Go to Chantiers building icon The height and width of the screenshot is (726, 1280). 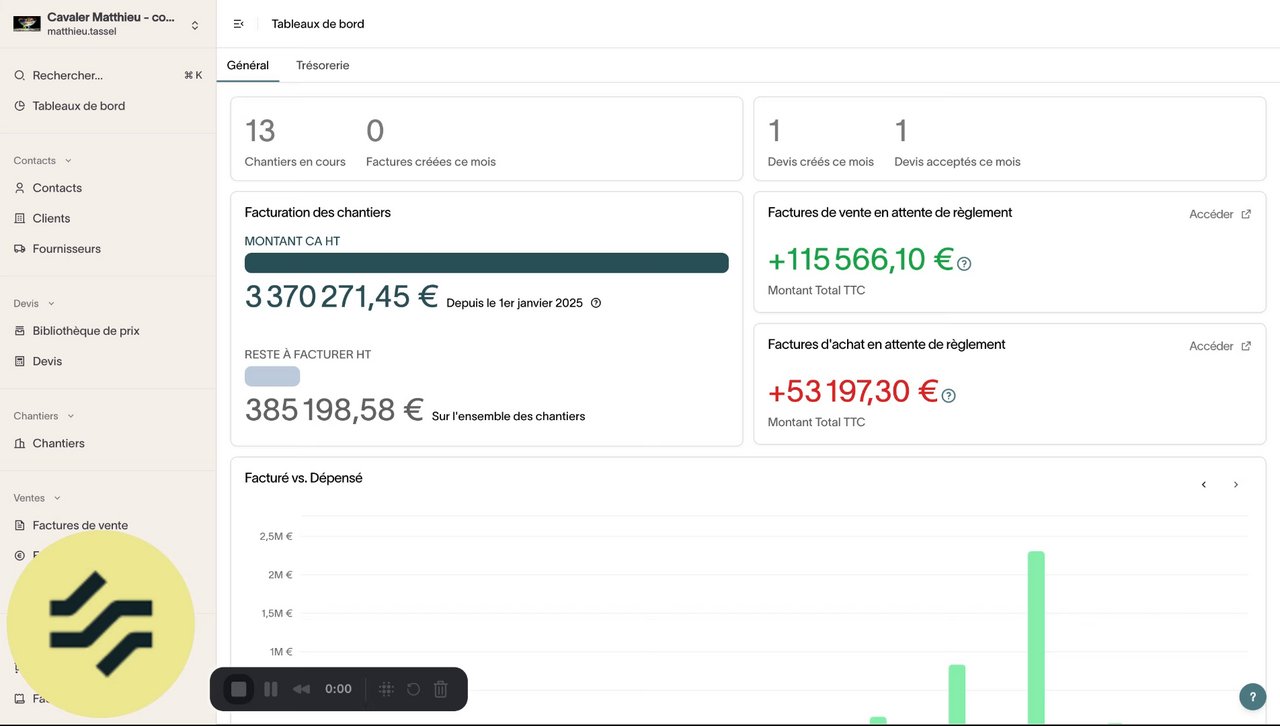tap(20, 444)
